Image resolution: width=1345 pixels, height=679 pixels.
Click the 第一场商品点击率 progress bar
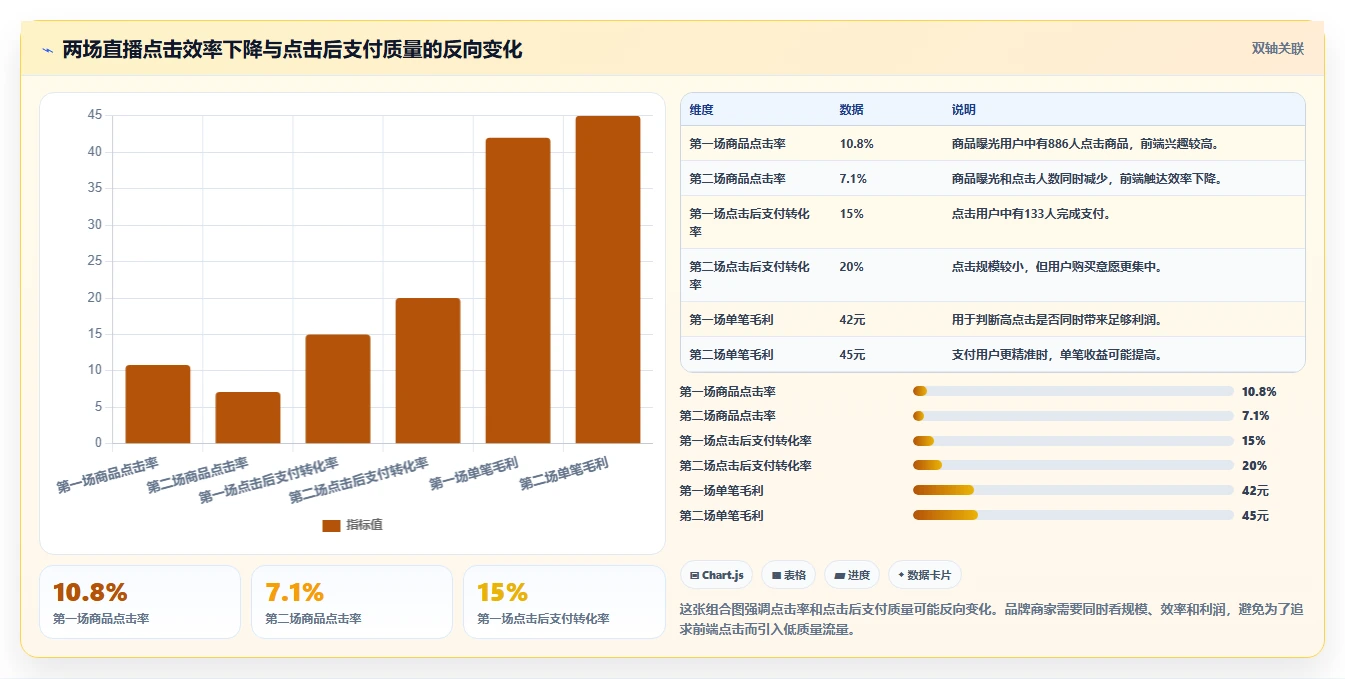(1073, 391)
